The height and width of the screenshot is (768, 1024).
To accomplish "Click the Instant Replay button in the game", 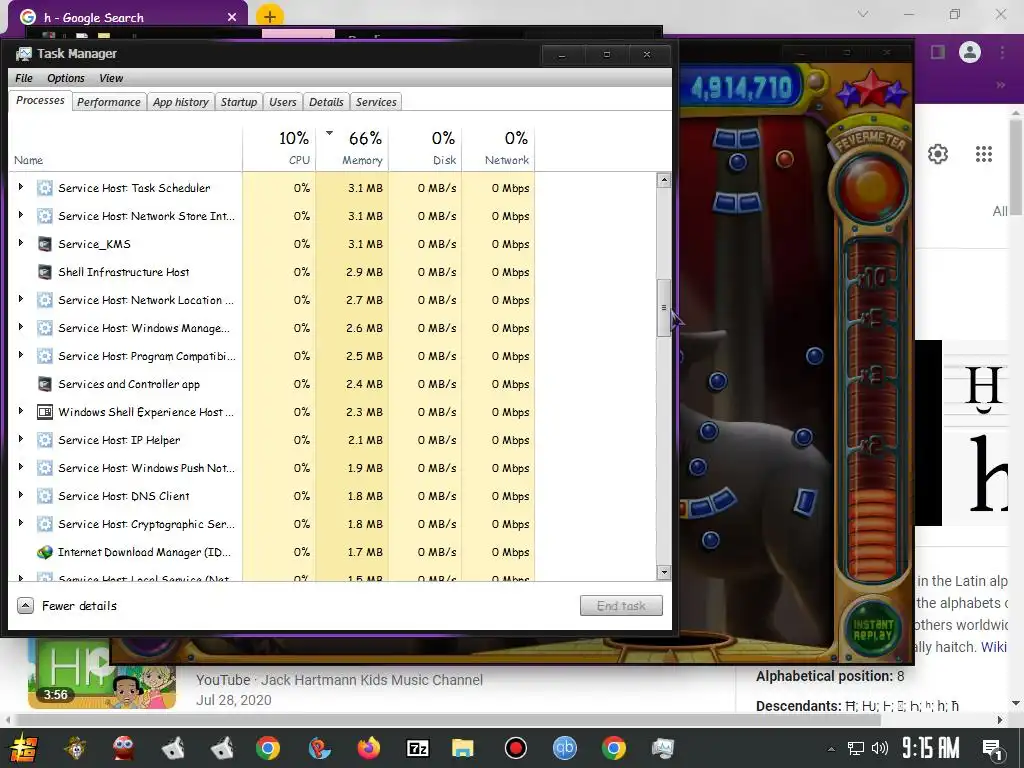I will point(872,630).
